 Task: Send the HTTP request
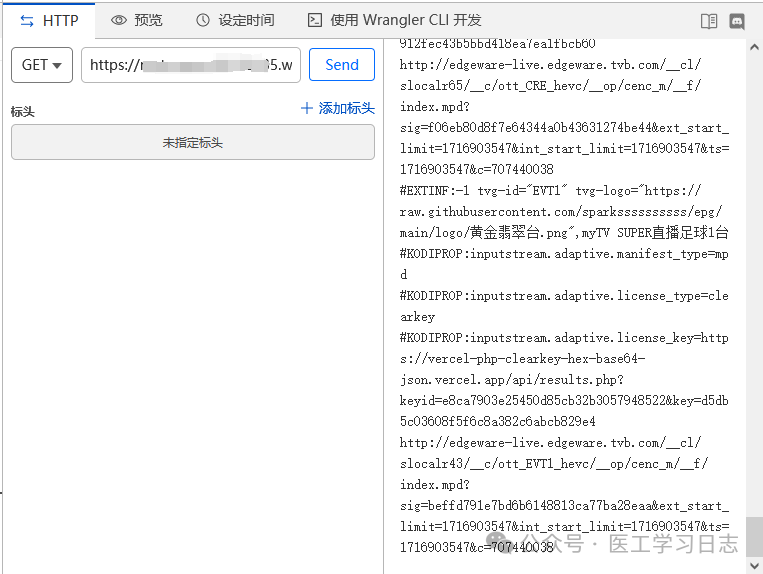pos(342,65)
